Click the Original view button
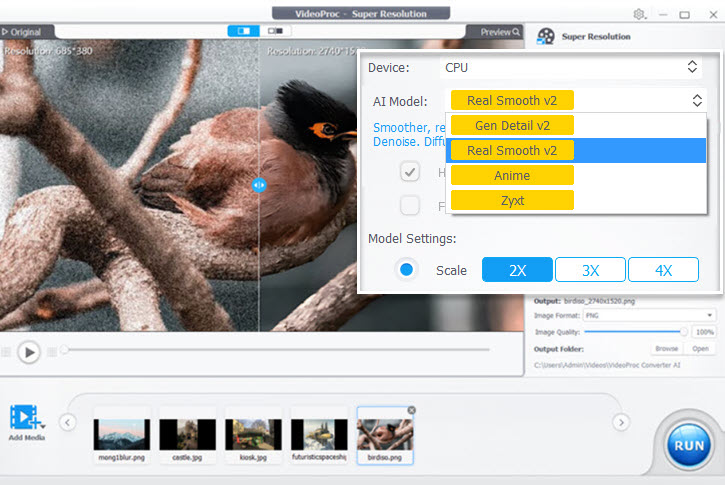This screenshot has height=485, width=725. (x=22, y=32)
